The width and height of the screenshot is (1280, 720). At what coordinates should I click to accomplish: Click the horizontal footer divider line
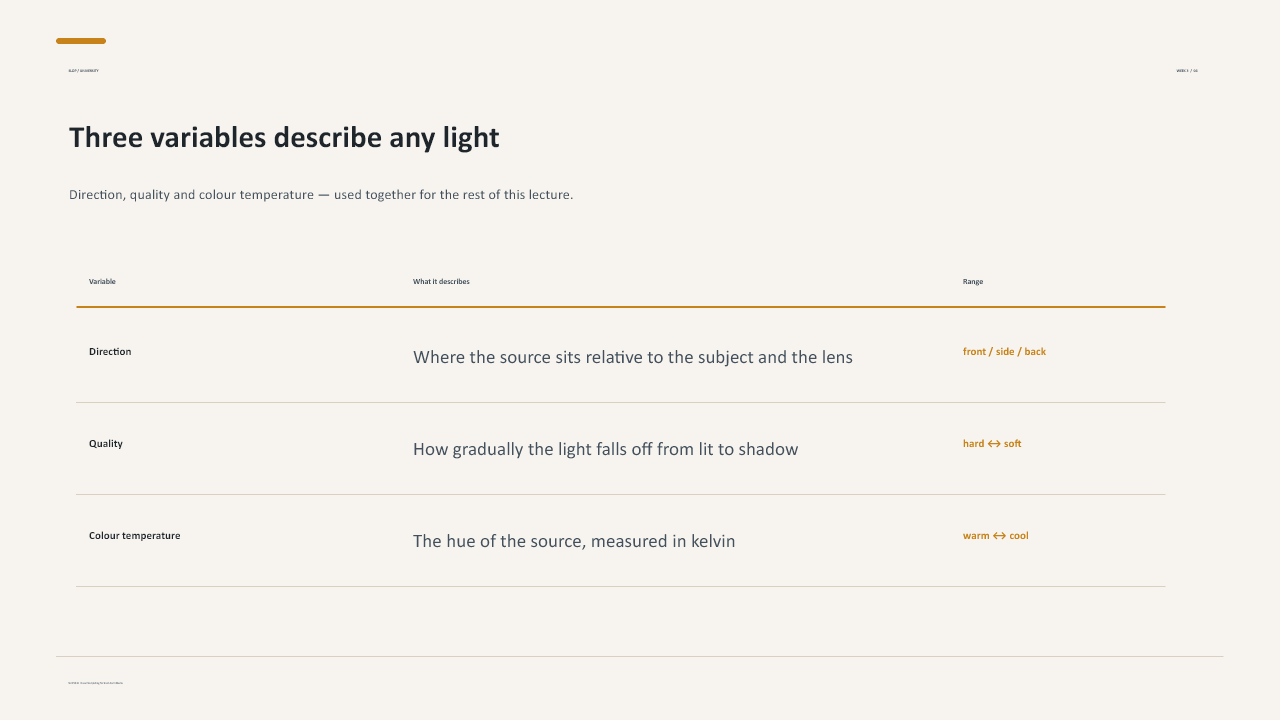pyautogui.click(x=640, y=657)
